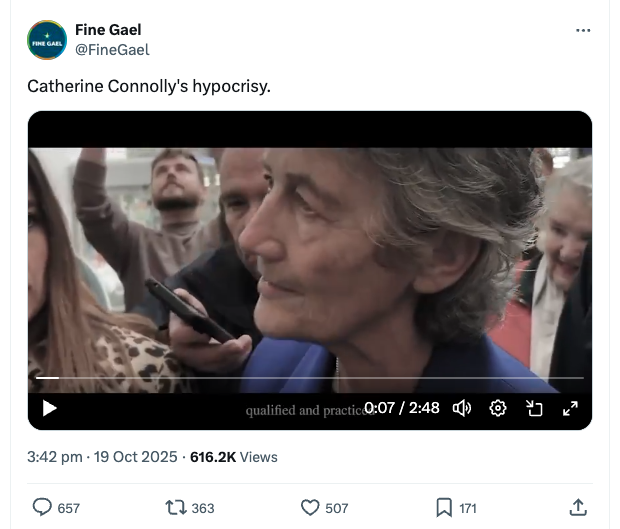Click the "Catherine Connolly's hypocrisy." text
620x529 pixels.
pyautogui.click(x=149, y=87)
